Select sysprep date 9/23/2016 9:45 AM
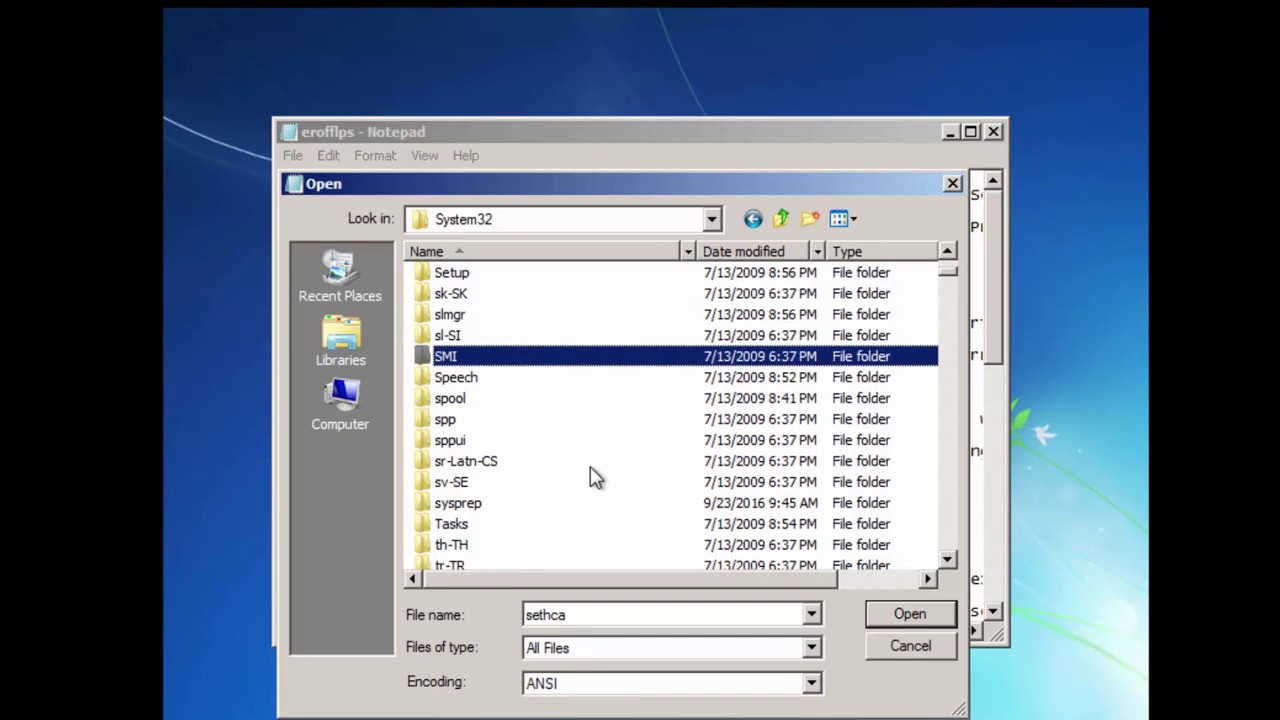Screen dimensions: 1280x720 point(760,503)
